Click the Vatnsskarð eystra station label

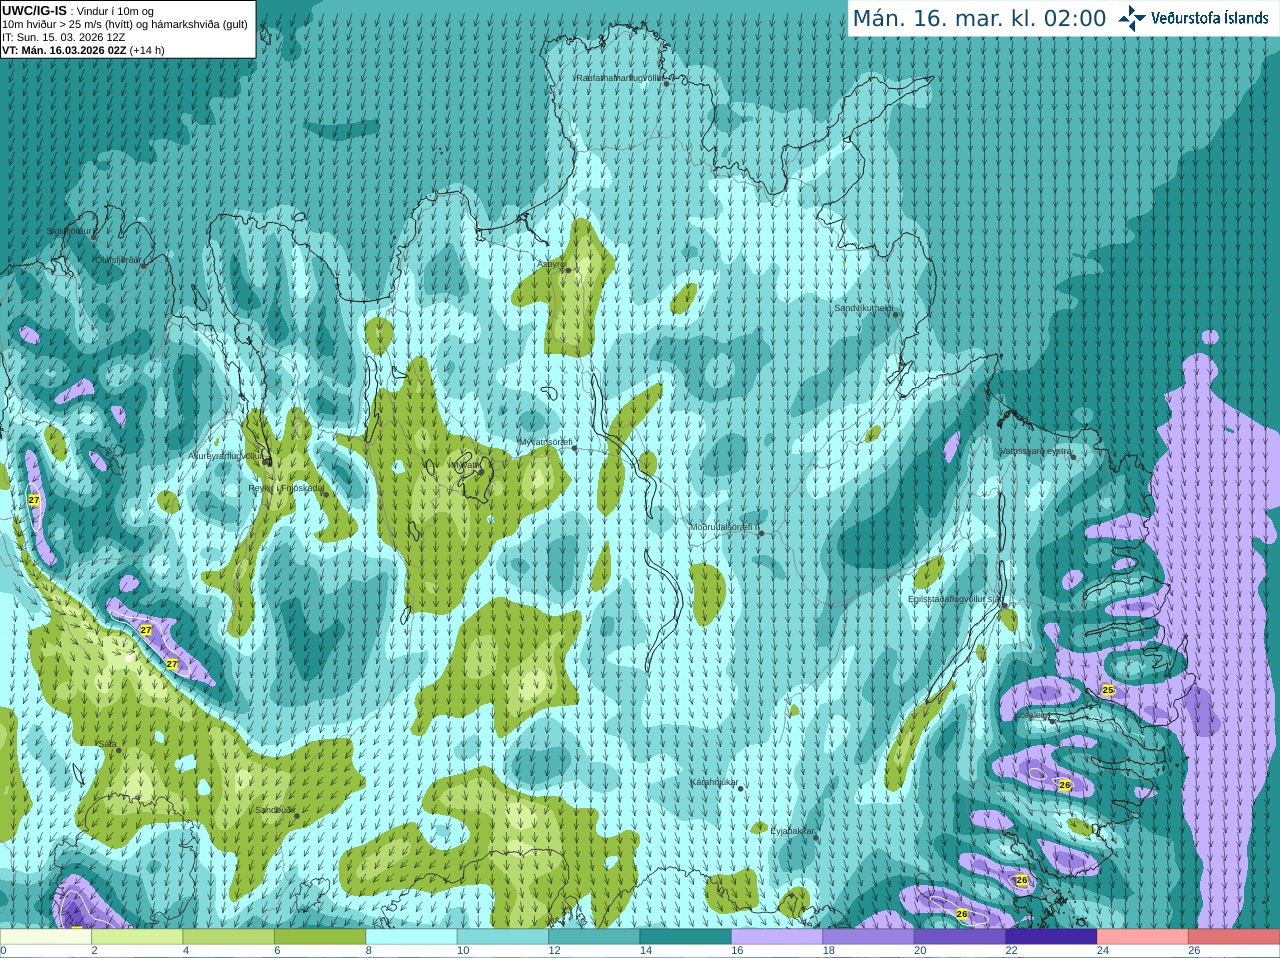coord(1036,451)
